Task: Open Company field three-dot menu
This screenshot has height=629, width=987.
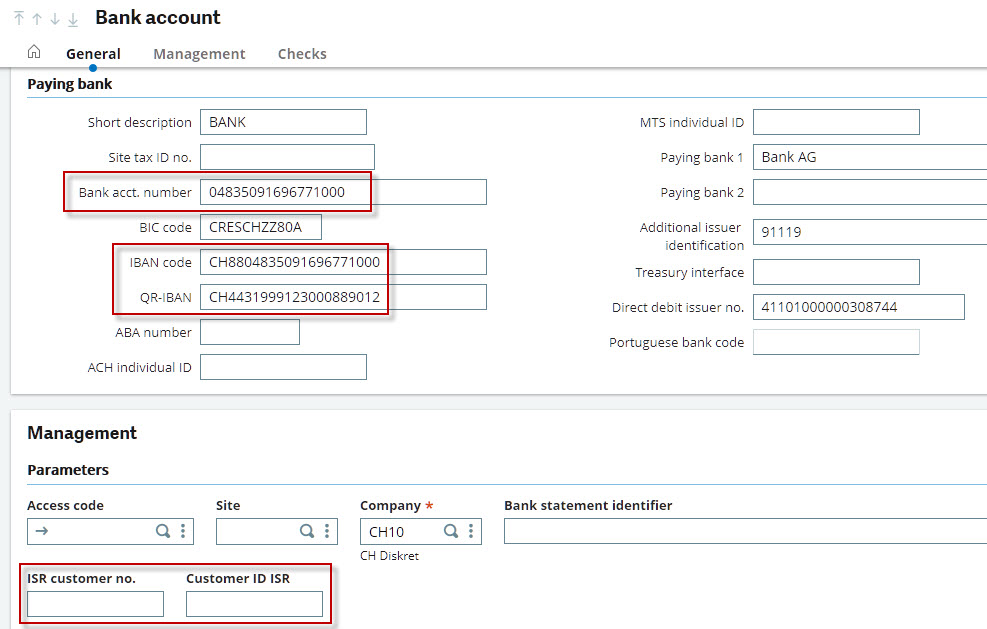Action: (x=471, y=532)
